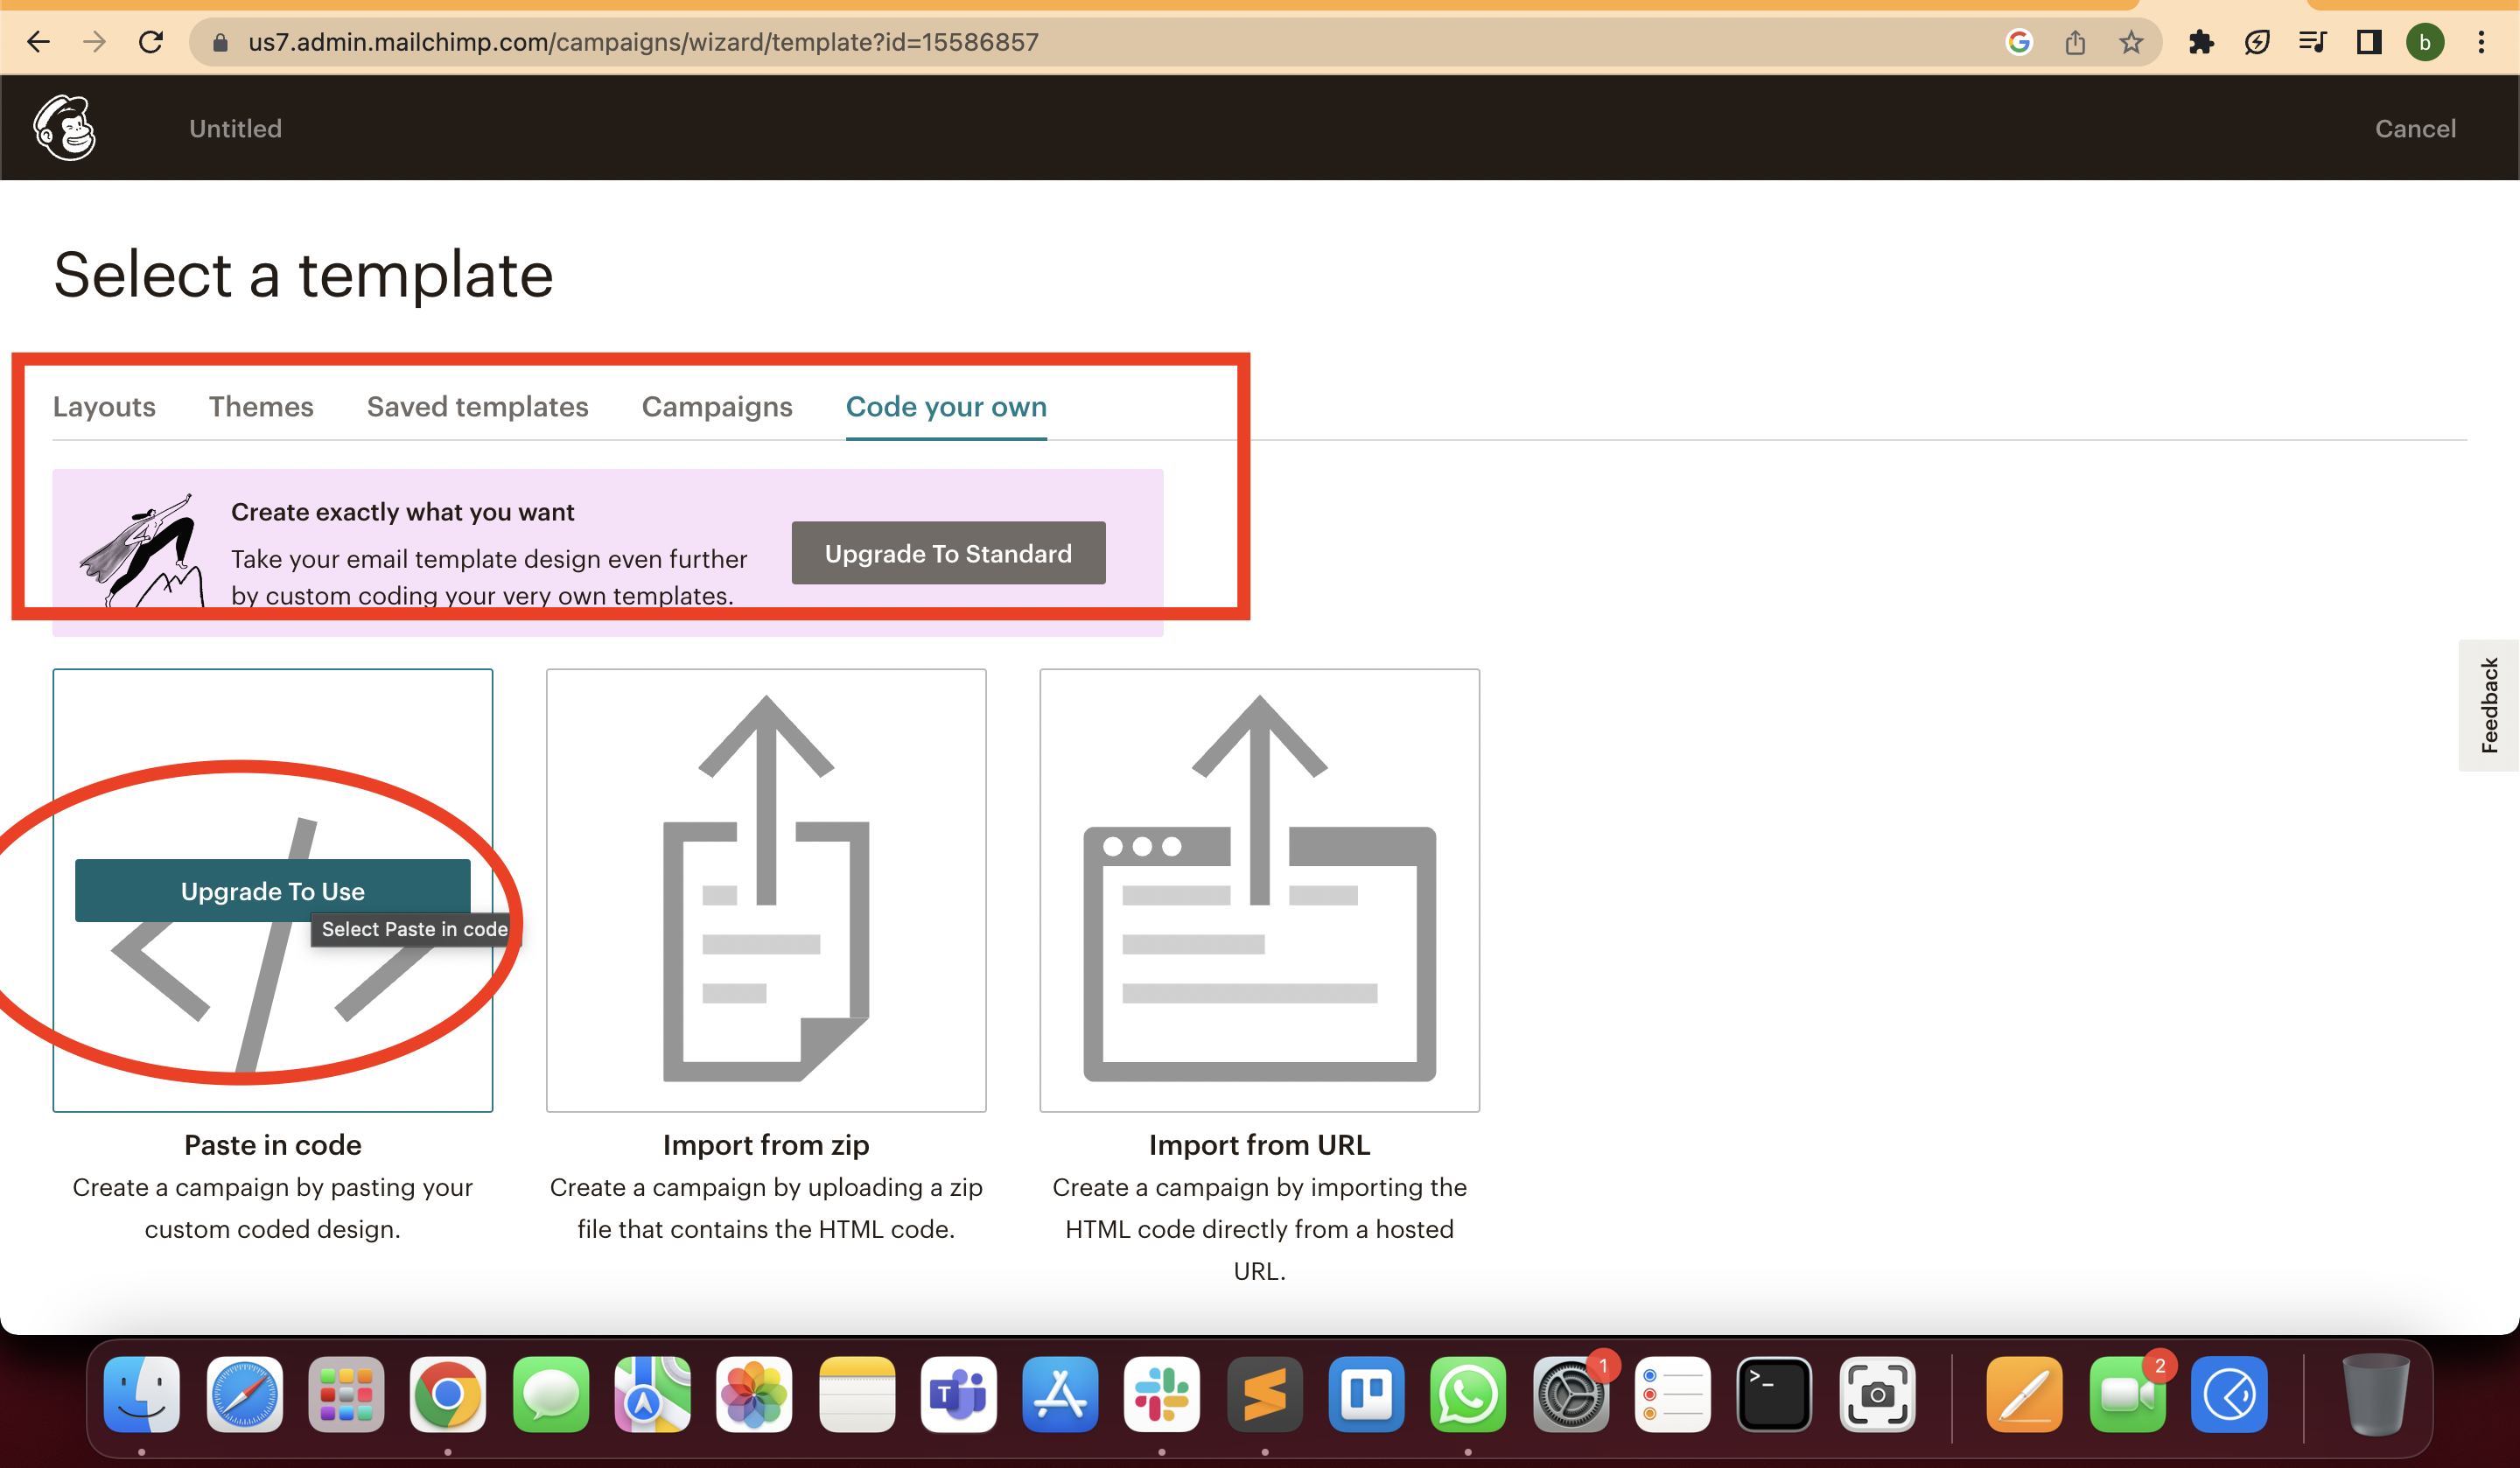This screenshot has height=1468, width=2520.
Task: Click Cancel in the header
Action: tap(2415, 128)
